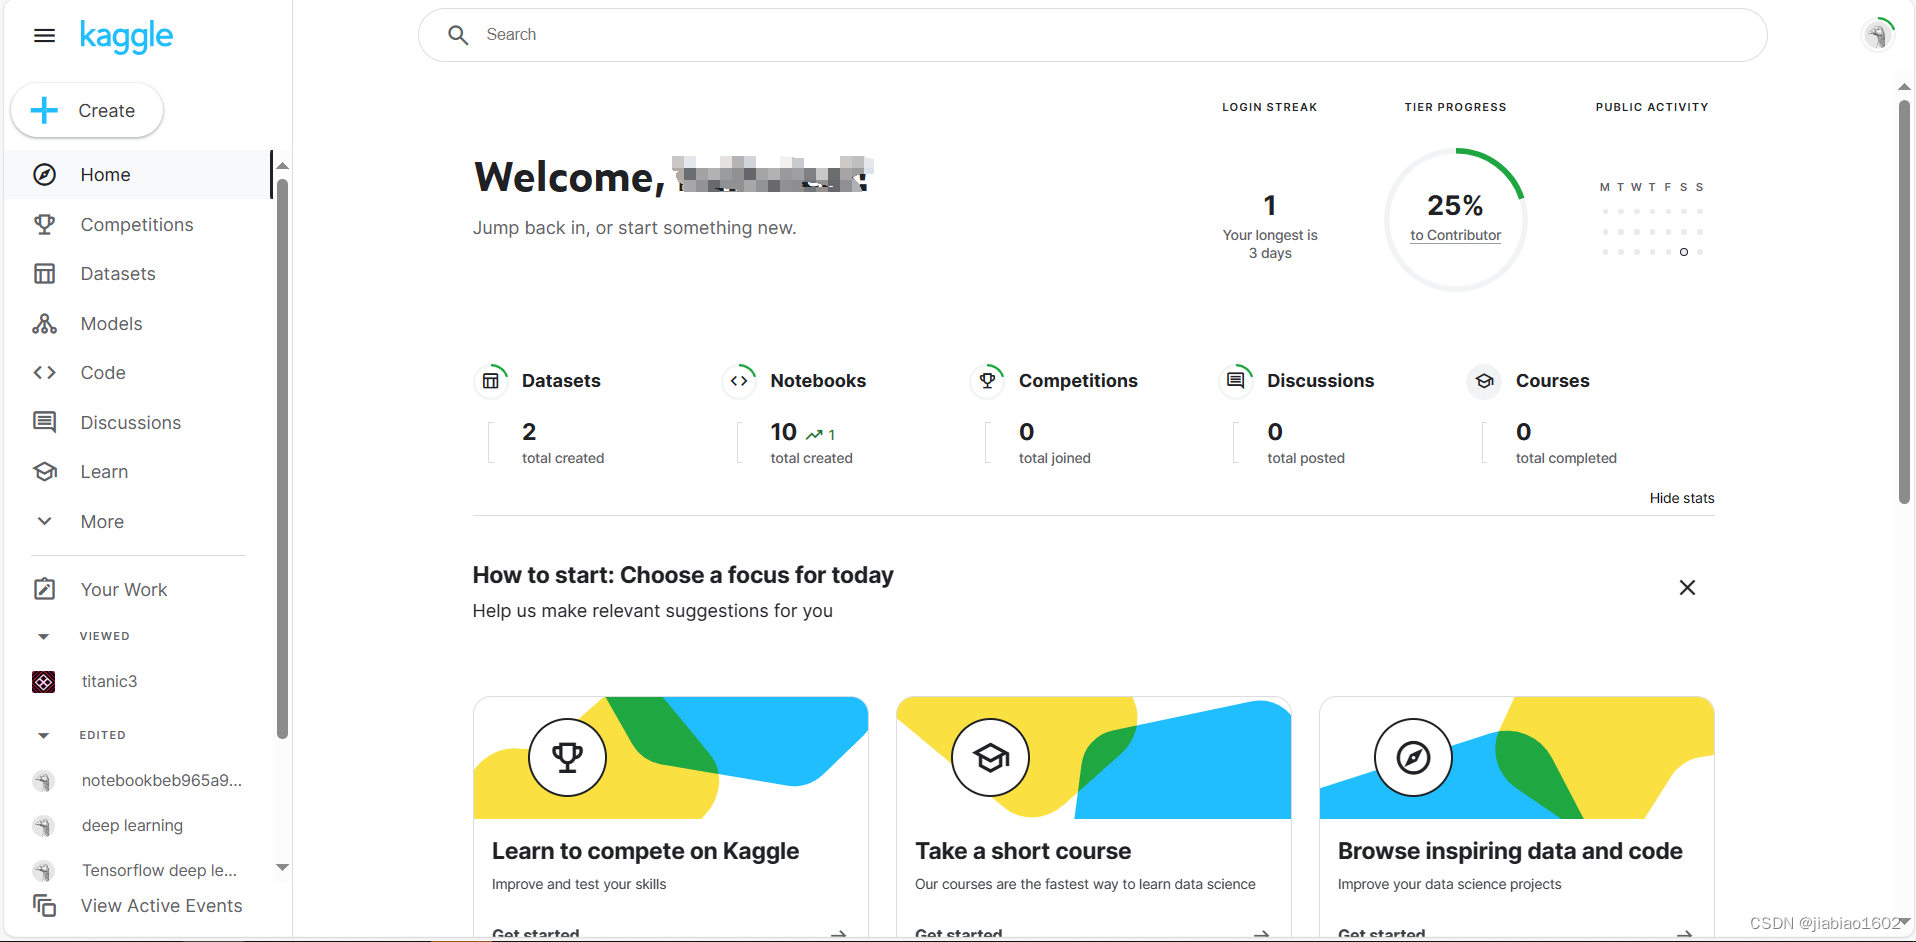Click the Notebooks stats code icon

coord(739,381)
